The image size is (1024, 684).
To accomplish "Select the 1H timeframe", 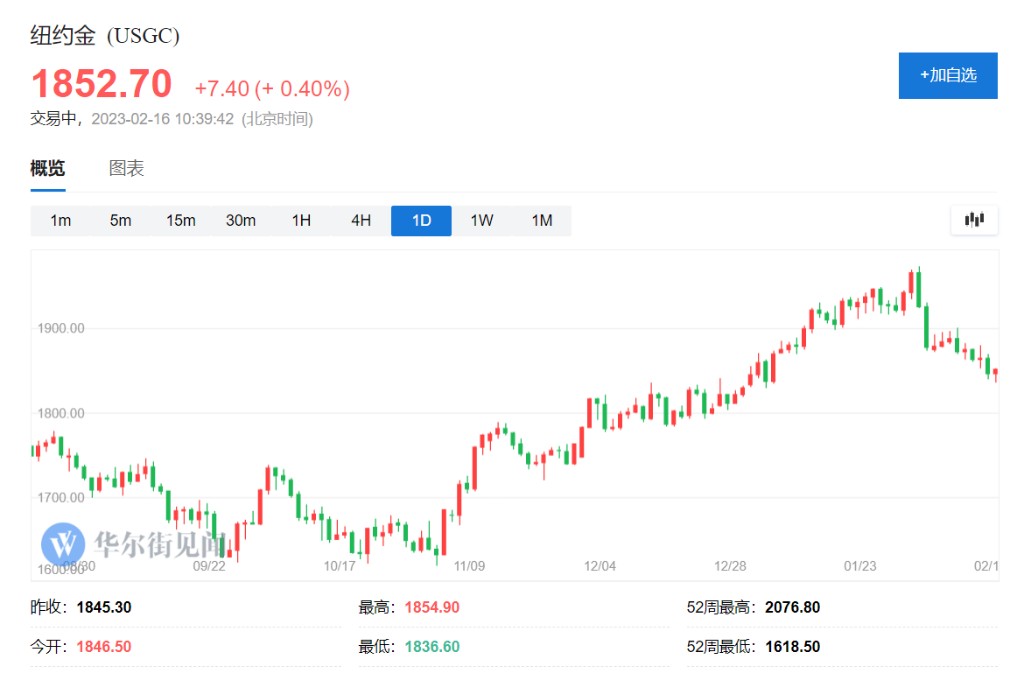I will click(301, 220).
